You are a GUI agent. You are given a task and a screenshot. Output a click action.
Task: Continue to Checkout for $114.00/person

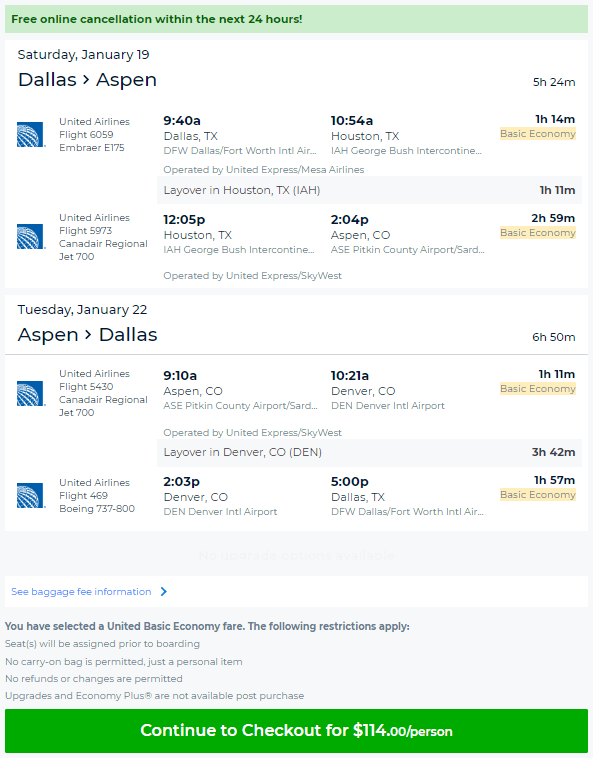coord(296,730)
